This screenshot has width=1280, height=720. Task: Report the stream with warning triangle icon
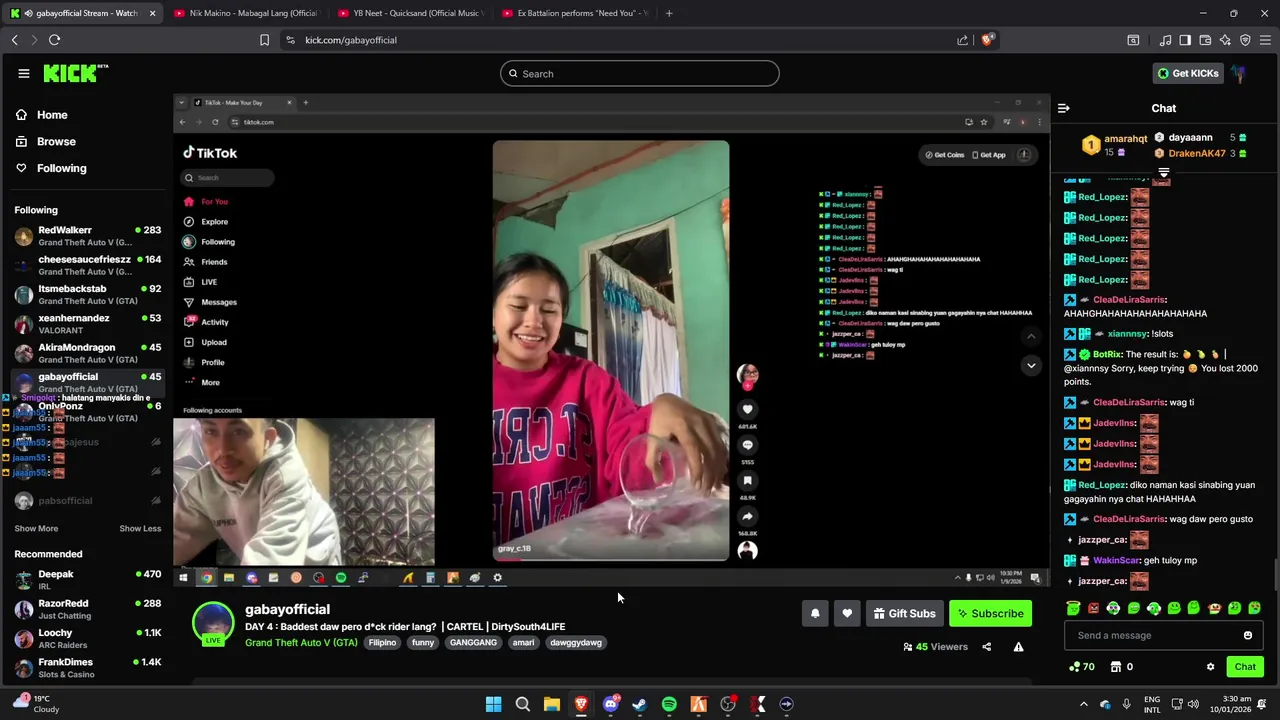click(1018, 647)
